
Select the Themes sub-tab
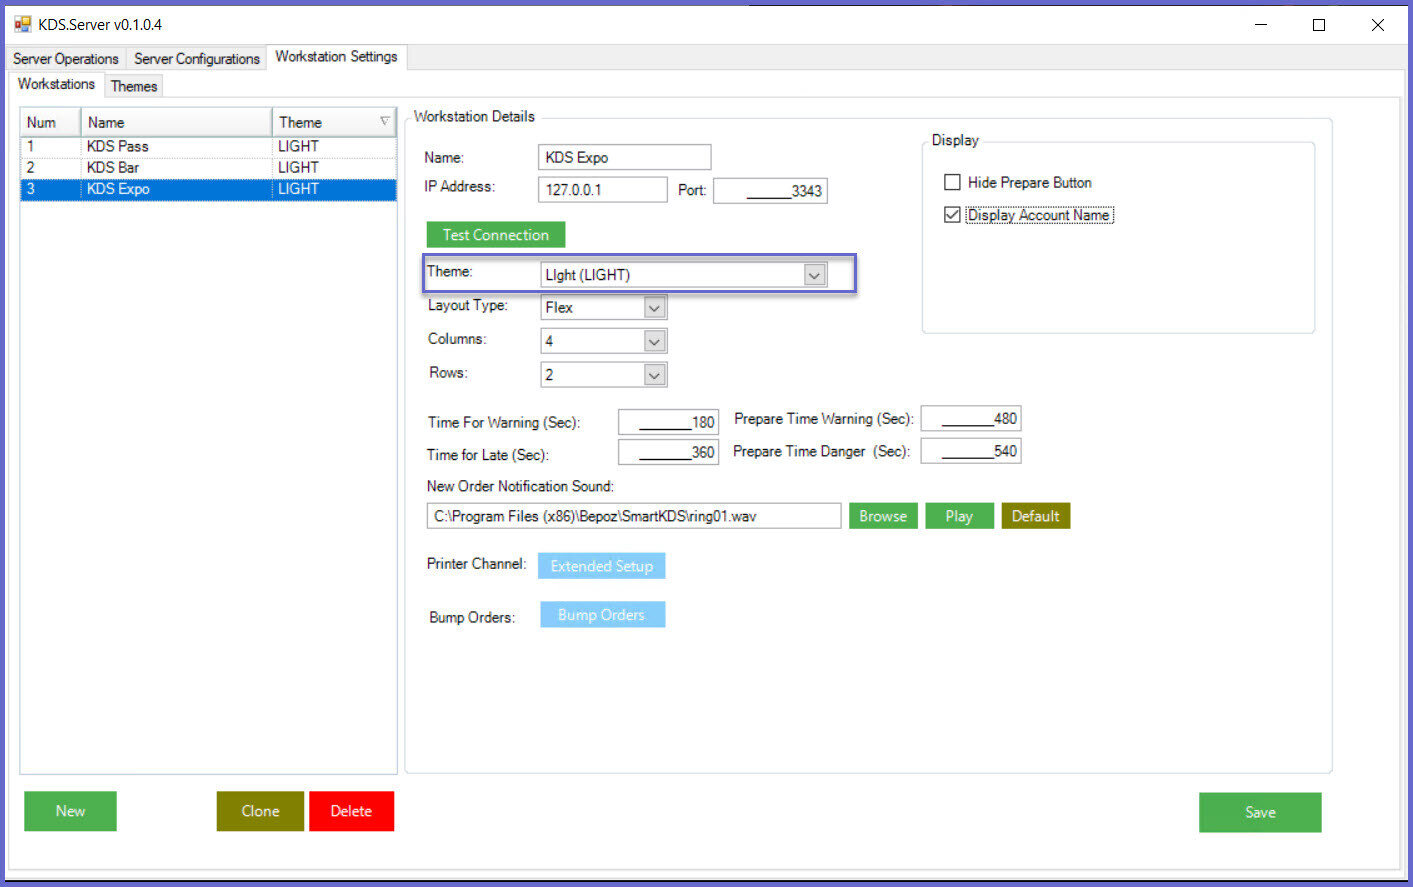click(134, 86)
